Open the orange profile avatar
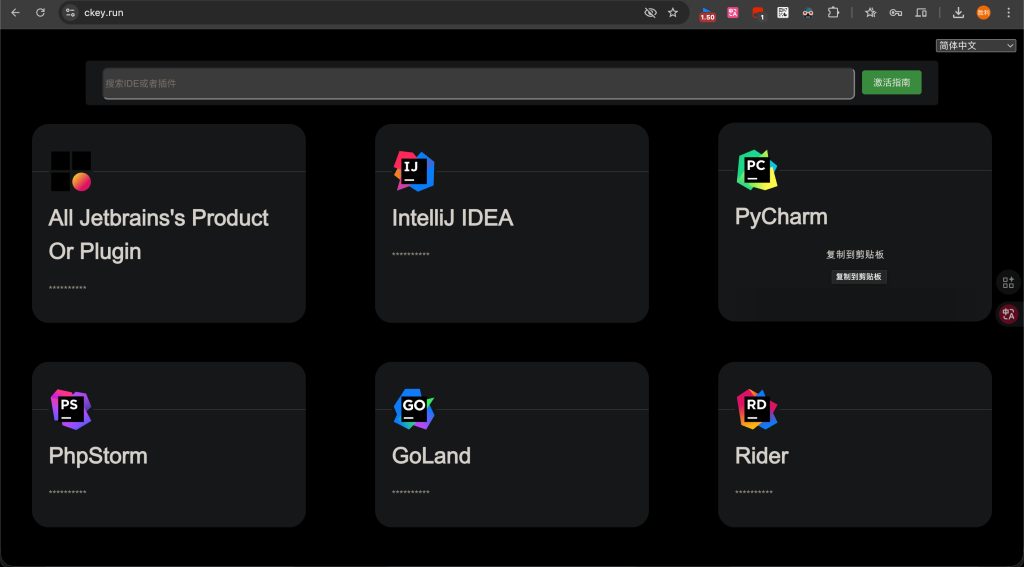This screenshot has height=567, width=1024. [x=984, y=12]
